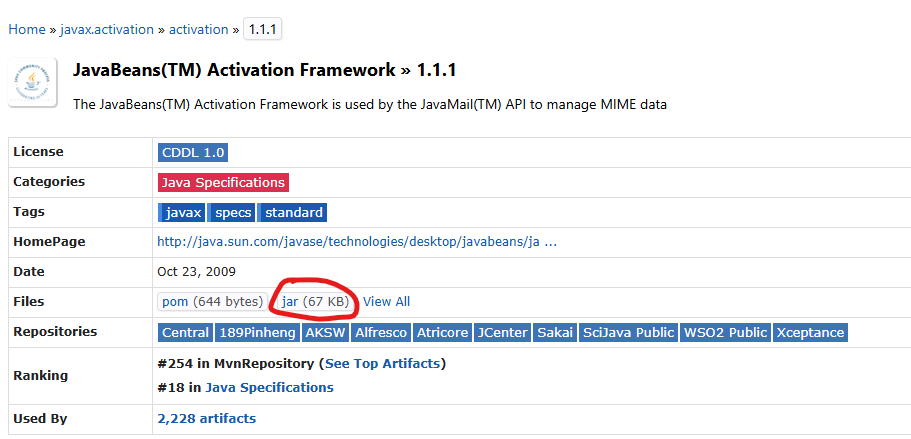911x439 pixels.
Task: Open the Xceptance repository tag
Action: point(810,333)
